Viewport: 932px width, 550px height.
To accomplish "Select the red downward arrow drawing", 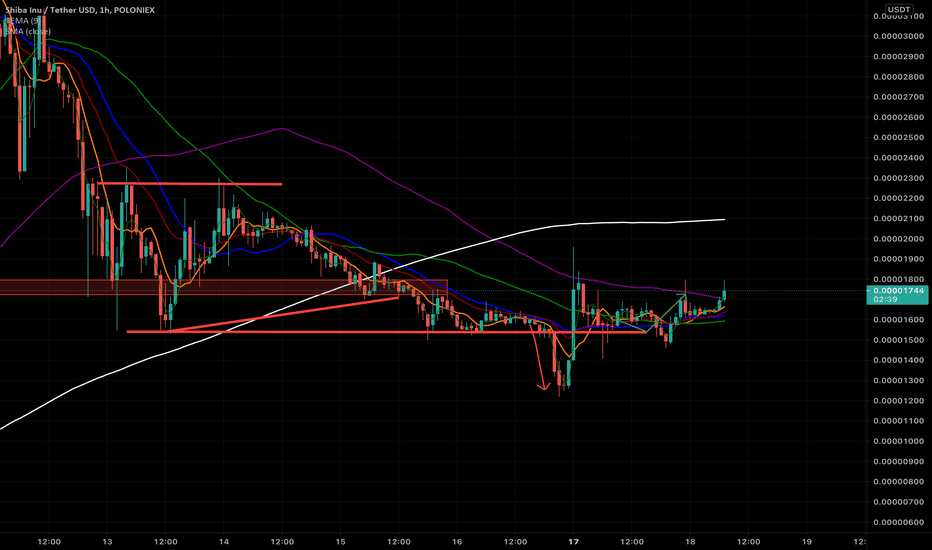I will tap(538, 357).
